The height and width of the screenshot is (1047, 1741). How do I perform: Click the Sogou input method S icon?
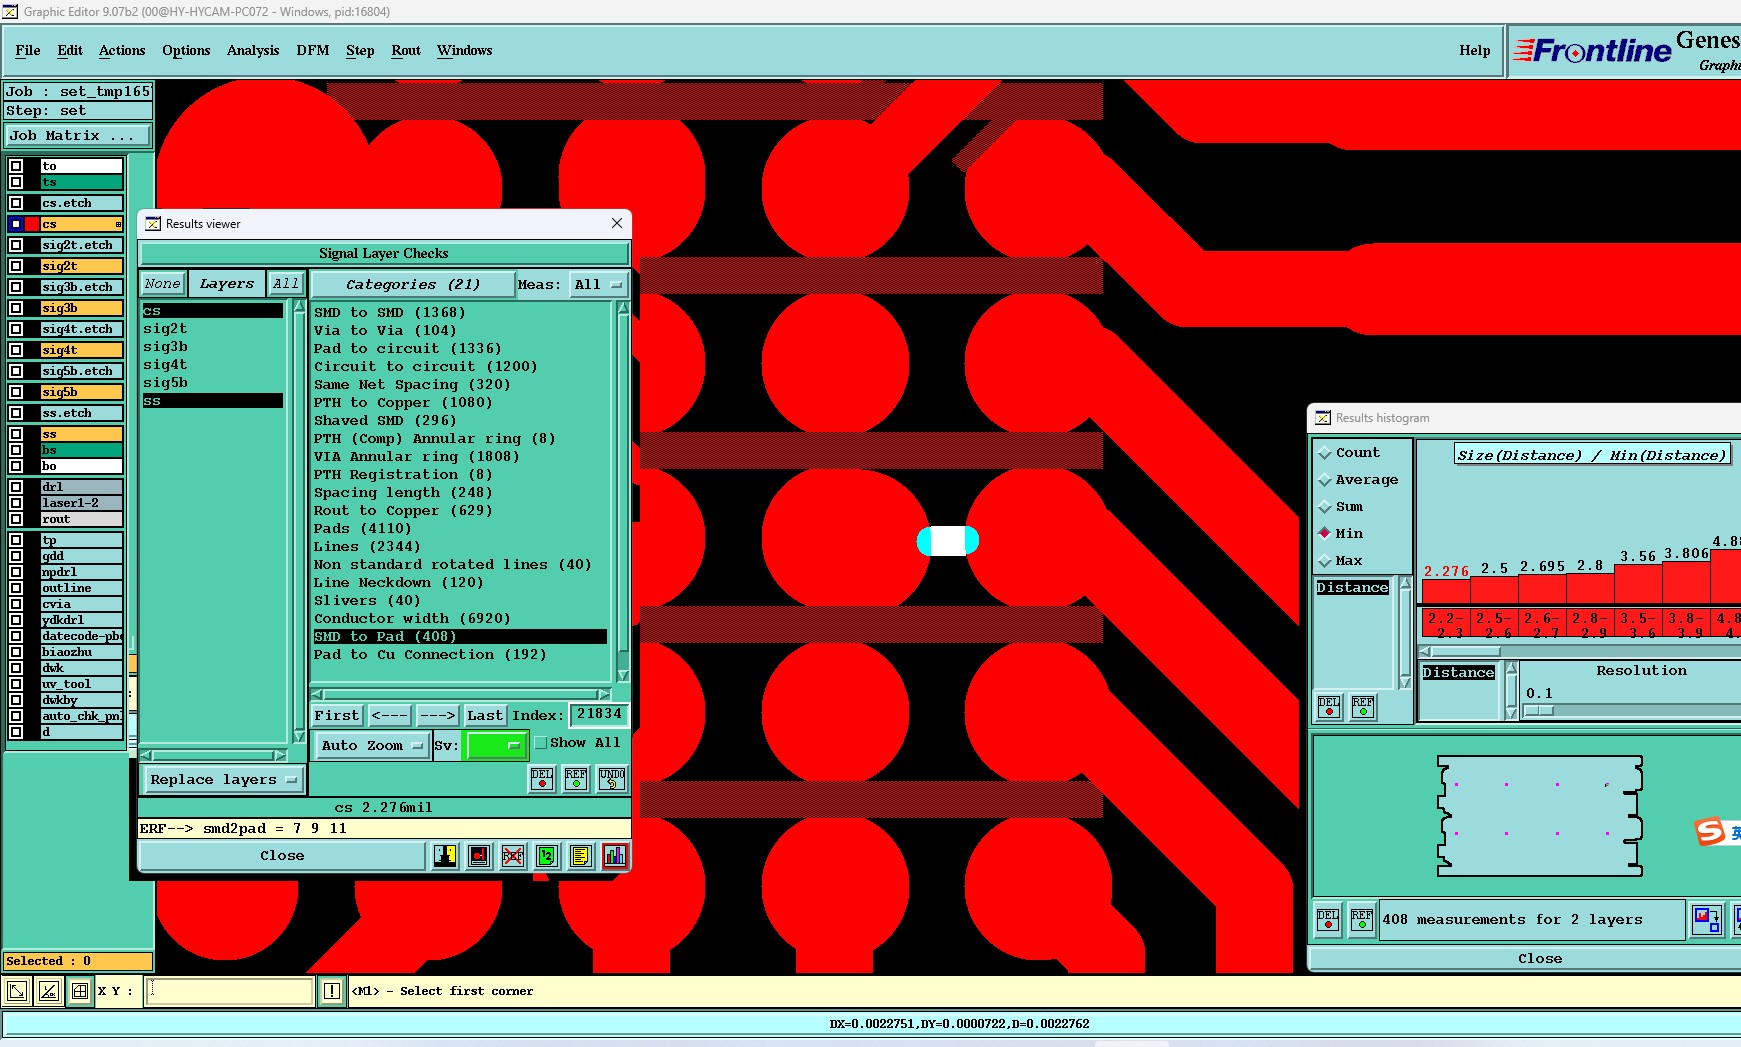(1710, 831)
